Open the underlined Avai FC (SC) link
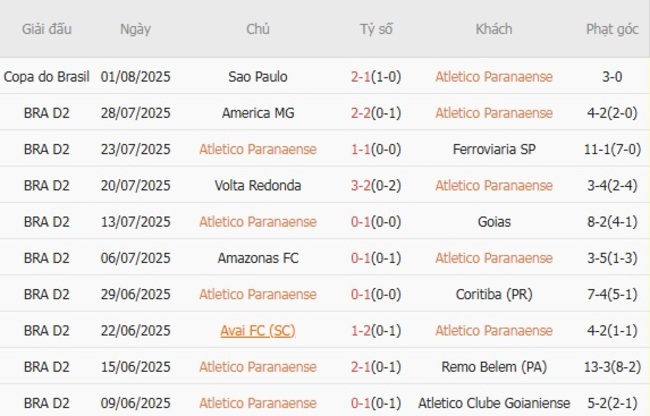This screenshot has height=416, width=650. (258, 330)
